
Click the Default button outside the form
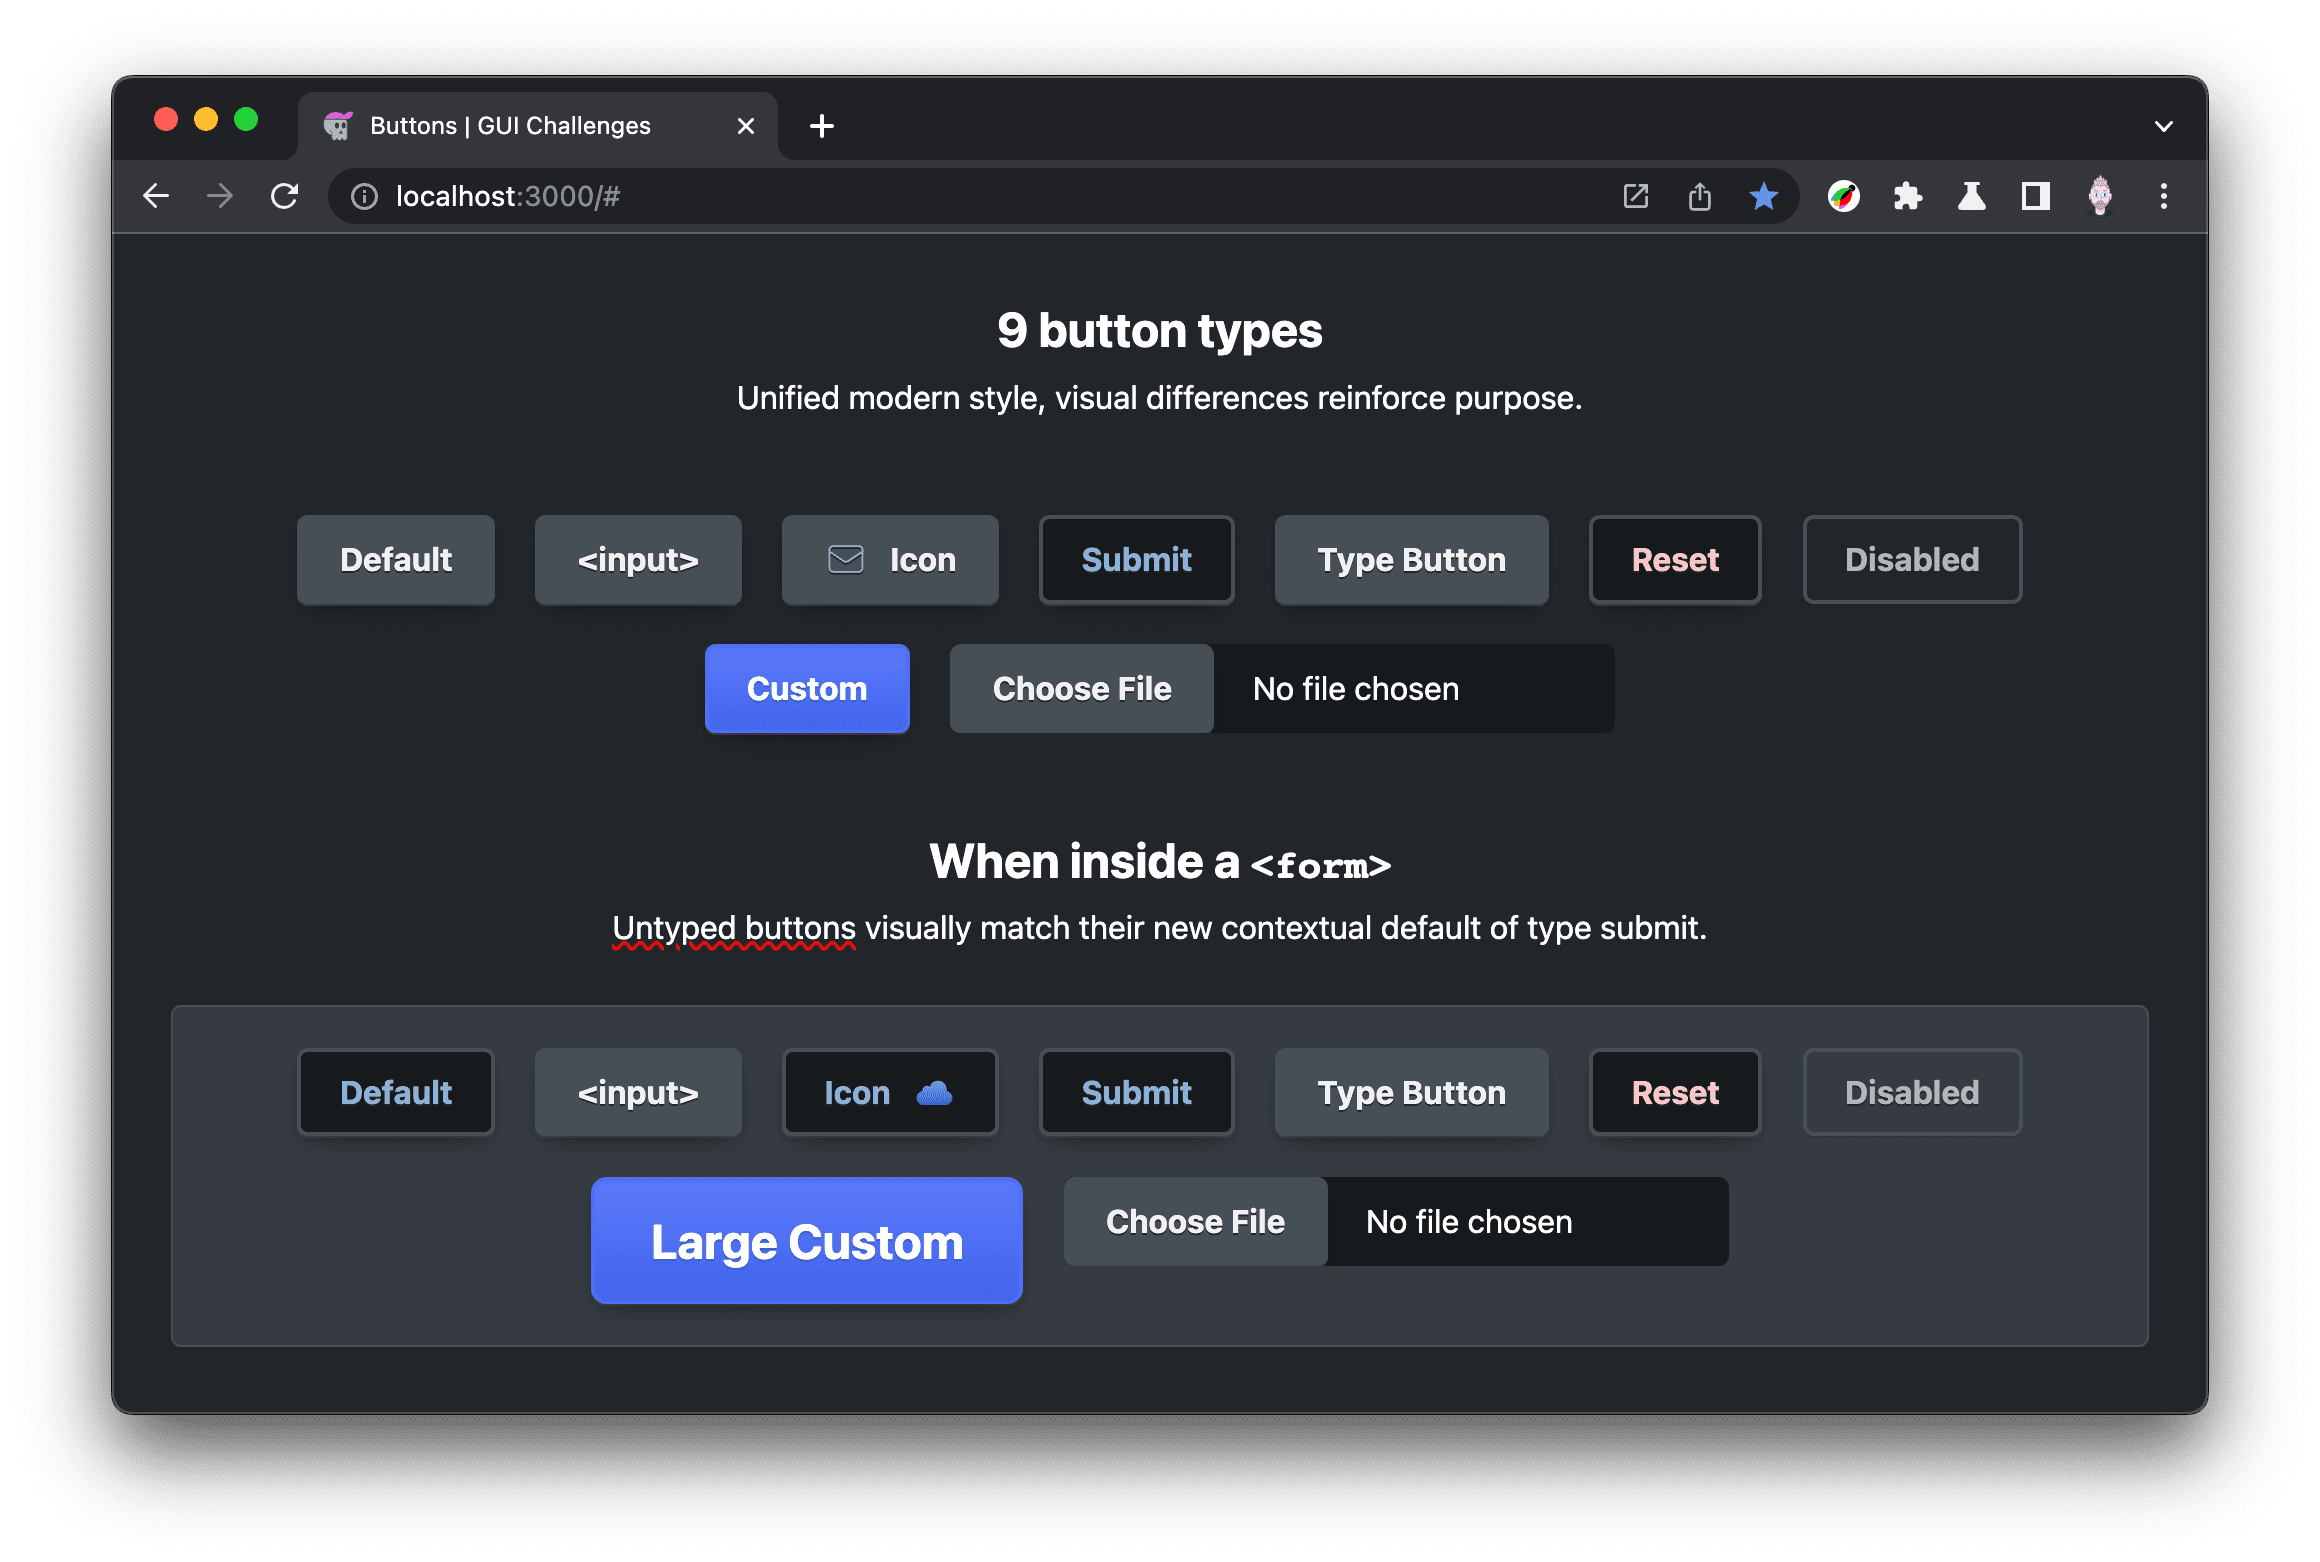click(396, 560)
